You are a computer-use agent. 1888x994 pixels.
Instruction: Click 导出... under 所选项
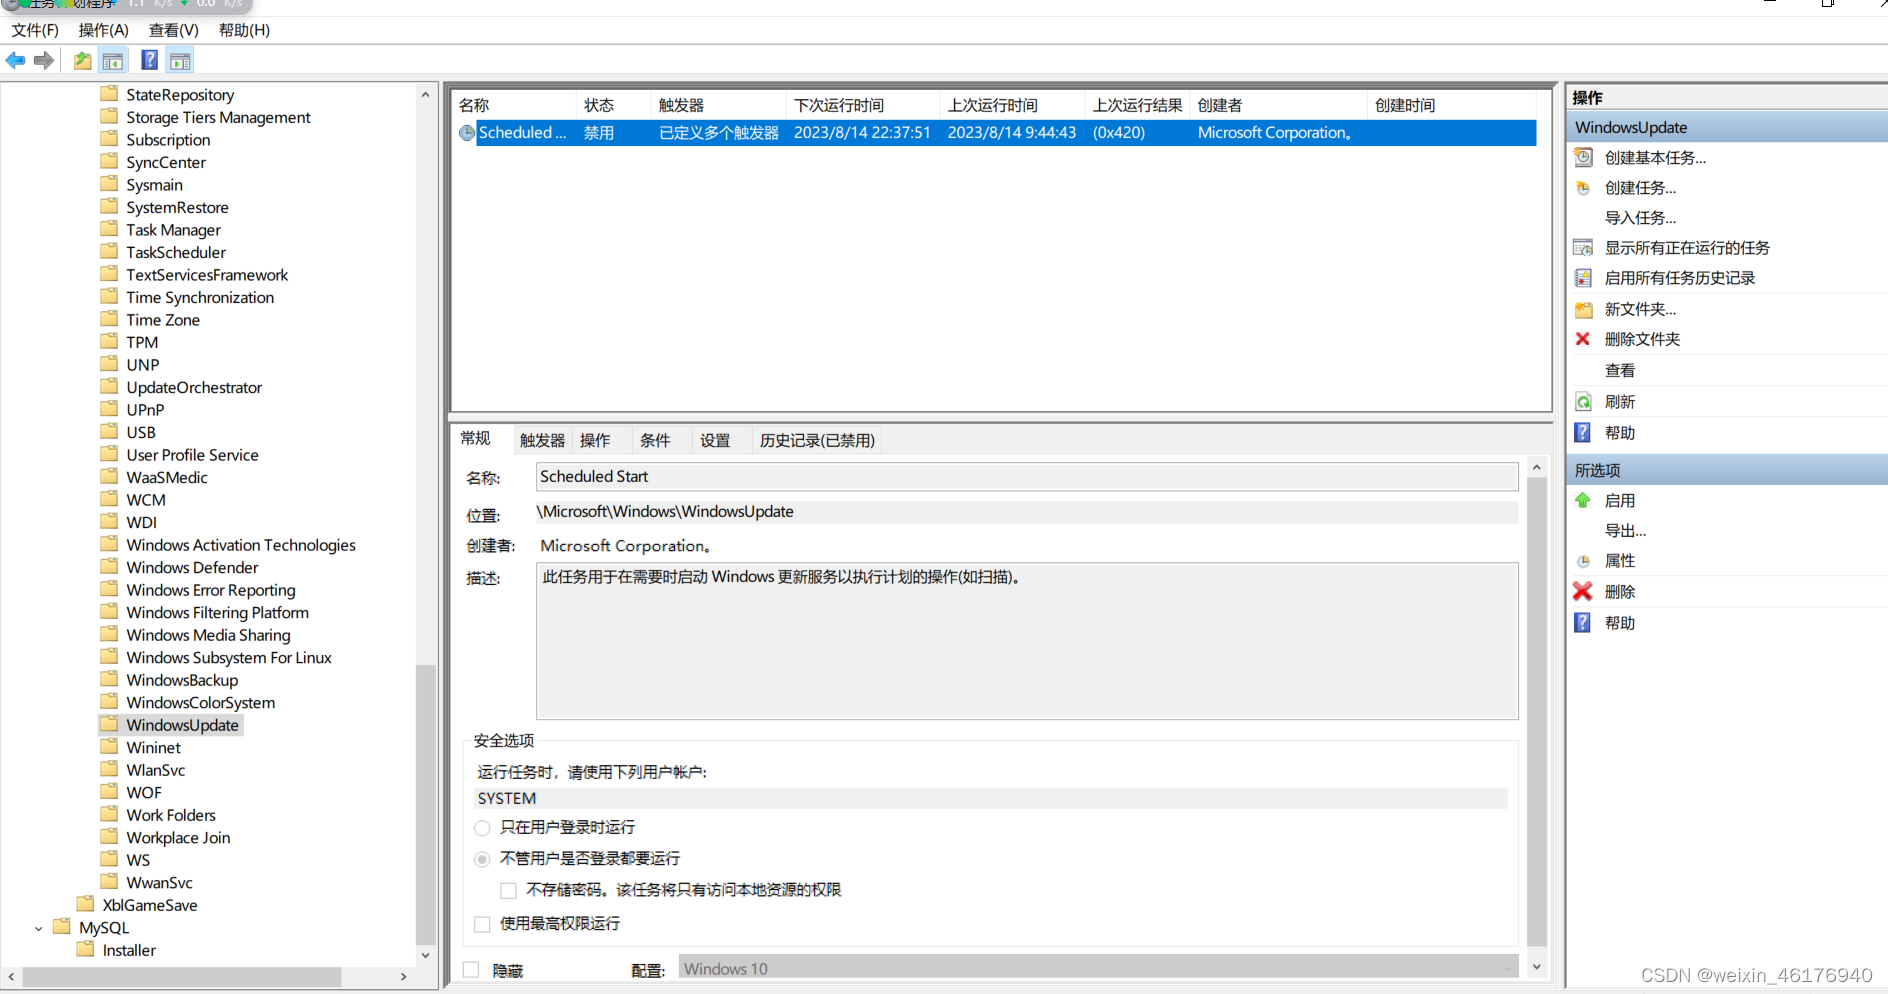tap(1625, 531)
